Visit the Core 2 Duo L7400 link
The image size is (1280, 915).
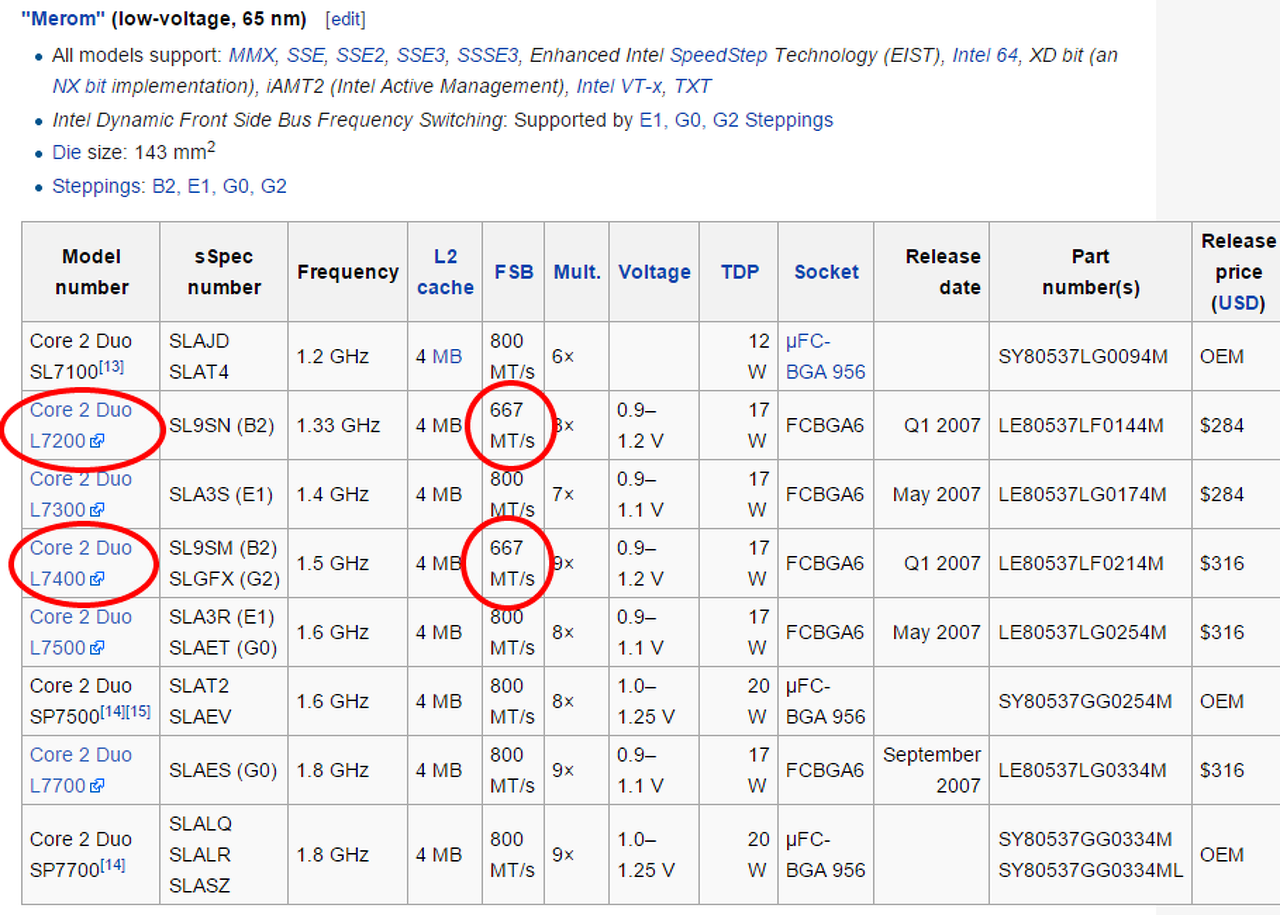[81, 563]
